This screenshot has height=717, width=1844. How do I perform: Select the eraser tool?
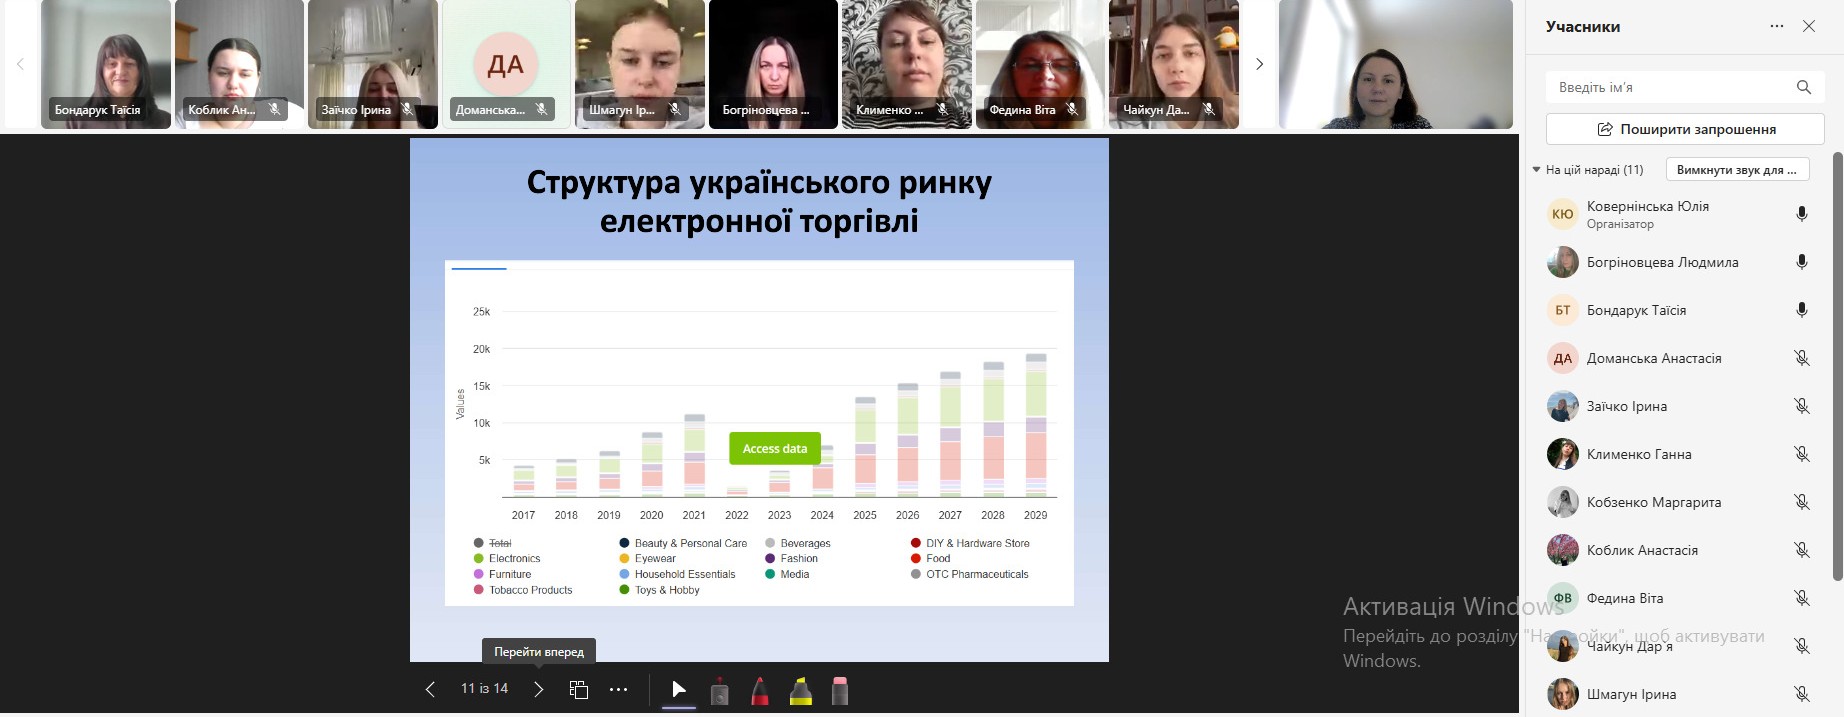(840, 690)
